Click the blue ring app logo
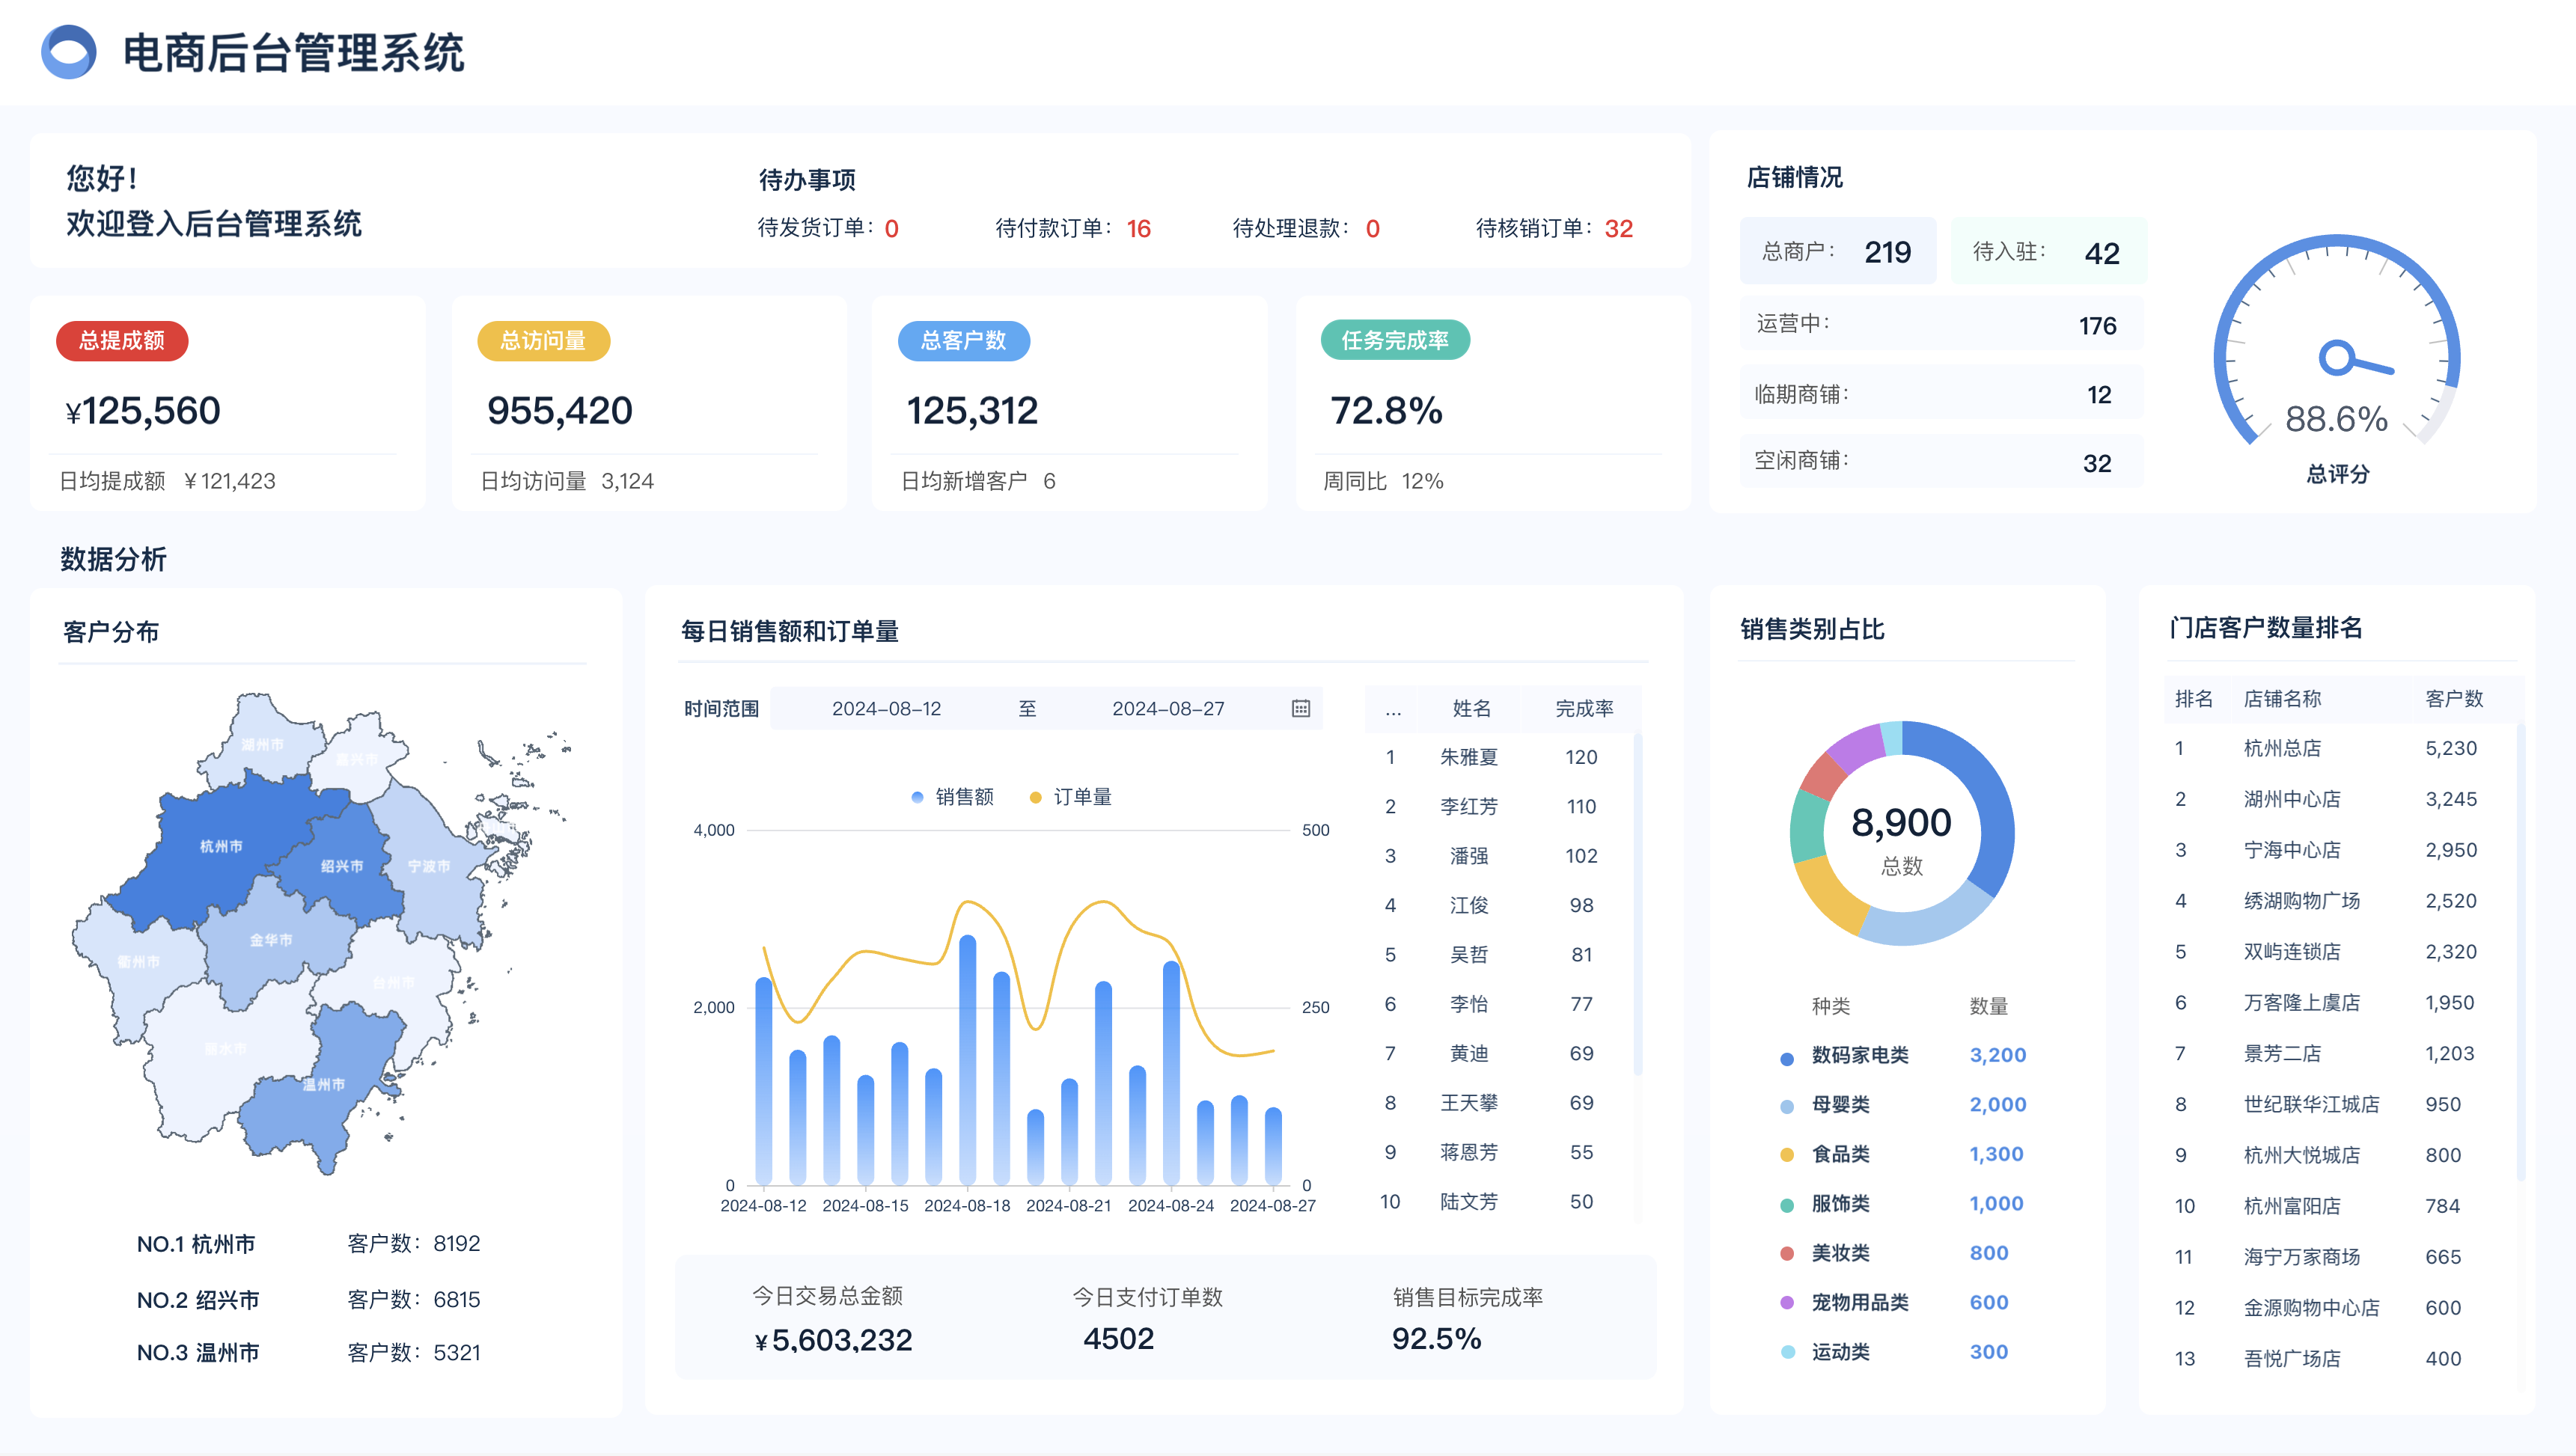The width and height of the screenshot is (2576, 1456). (68, 52)
